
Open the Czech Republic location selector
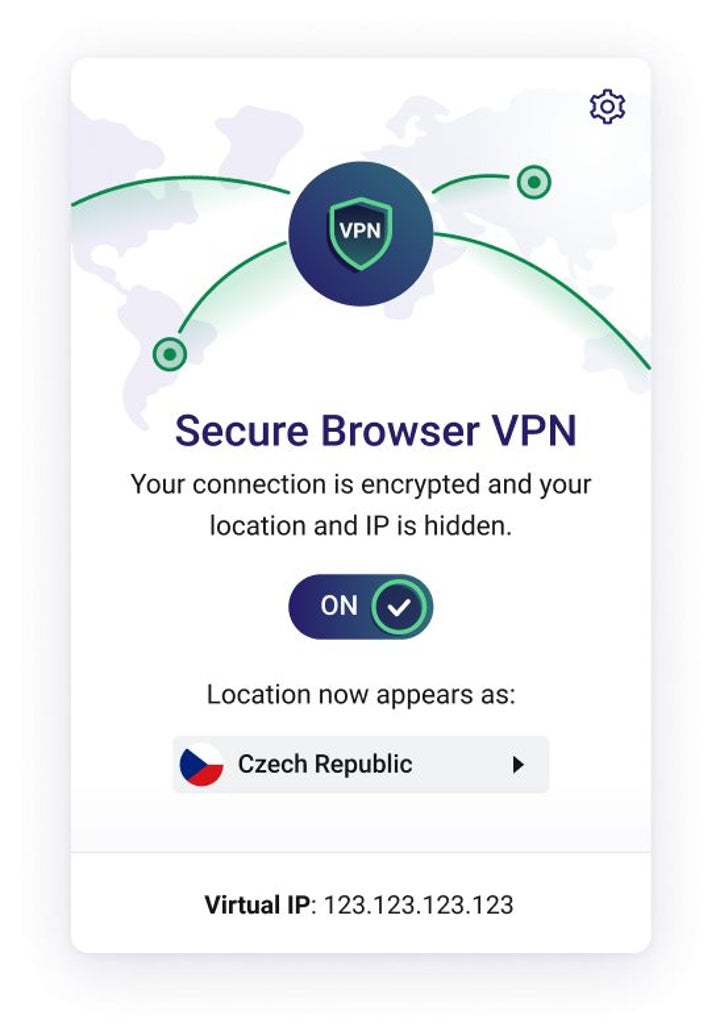[361, 764]
